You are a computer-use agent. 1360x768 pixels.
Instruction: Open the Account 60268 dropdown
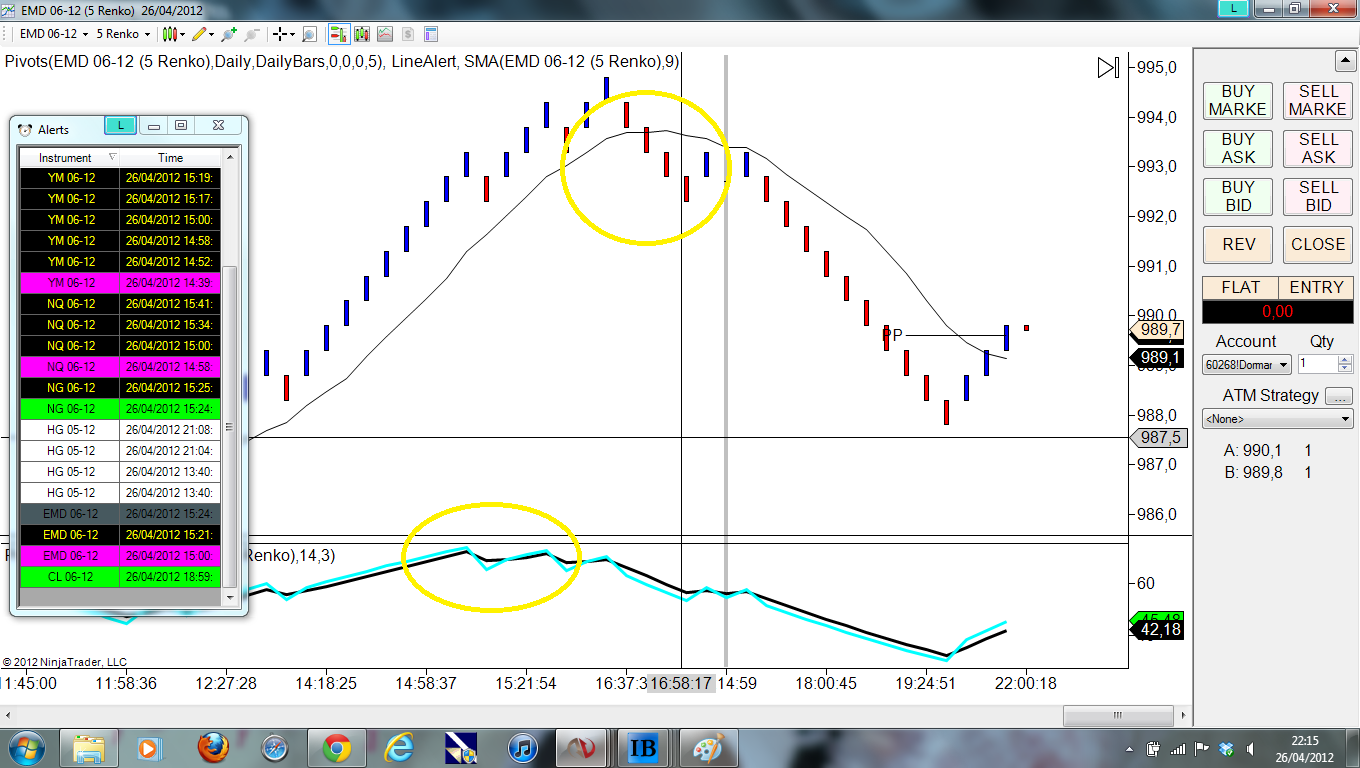(x=1247, y=365)
